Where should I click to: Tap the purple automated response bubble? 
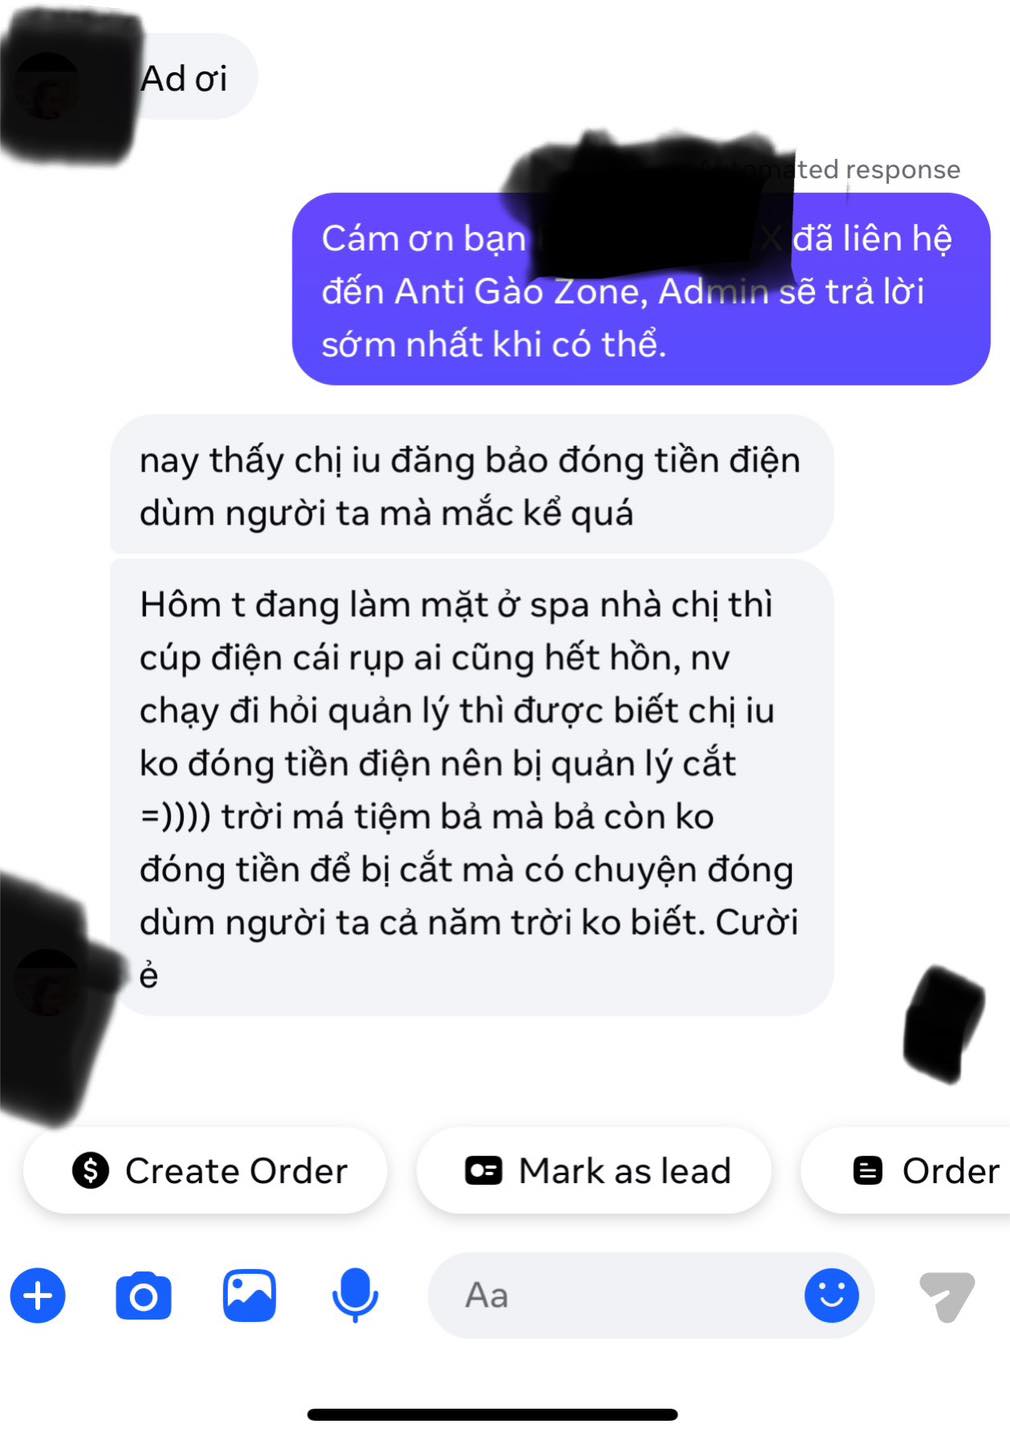pos(641,289)
